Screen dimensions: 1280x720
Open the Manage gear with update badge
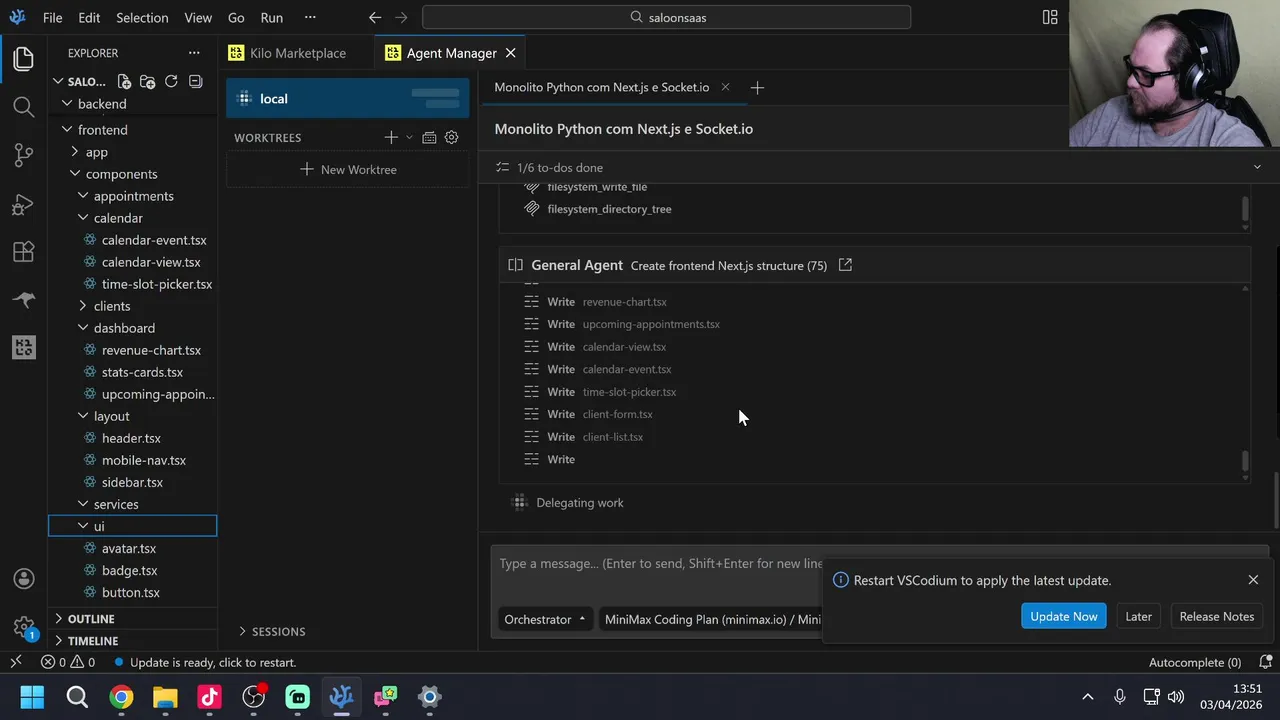point(24,627)
